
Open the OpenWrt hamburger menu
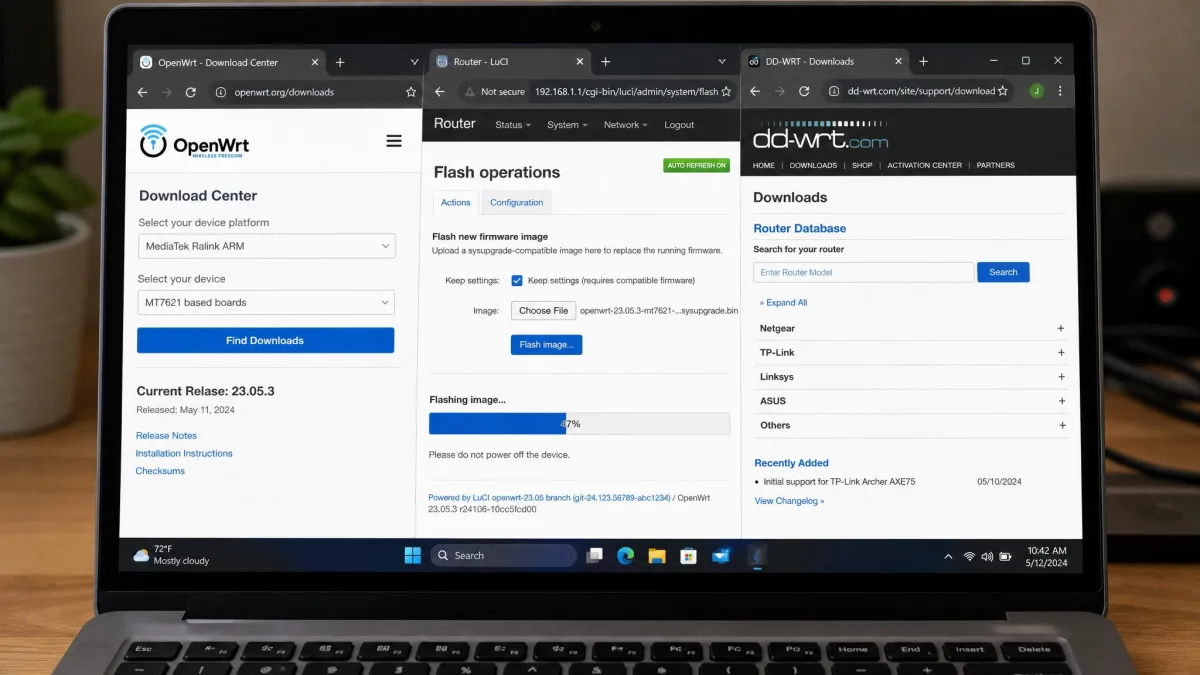coord(394,141)
